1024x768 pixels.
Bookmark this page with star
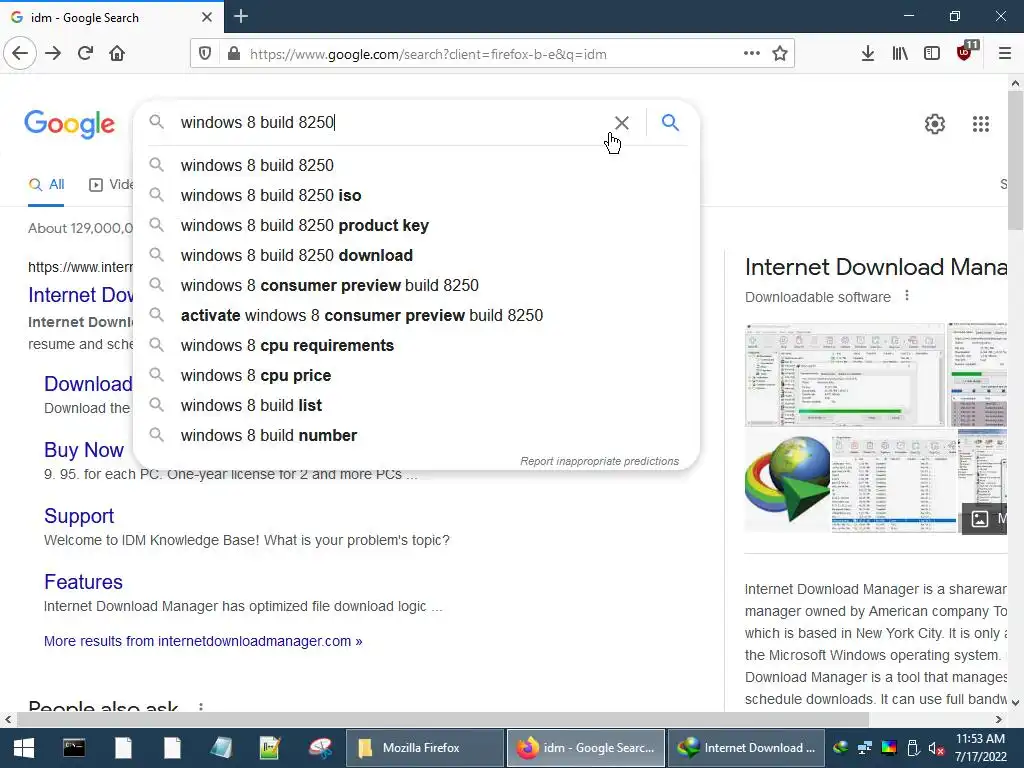[x=780, y=54]
